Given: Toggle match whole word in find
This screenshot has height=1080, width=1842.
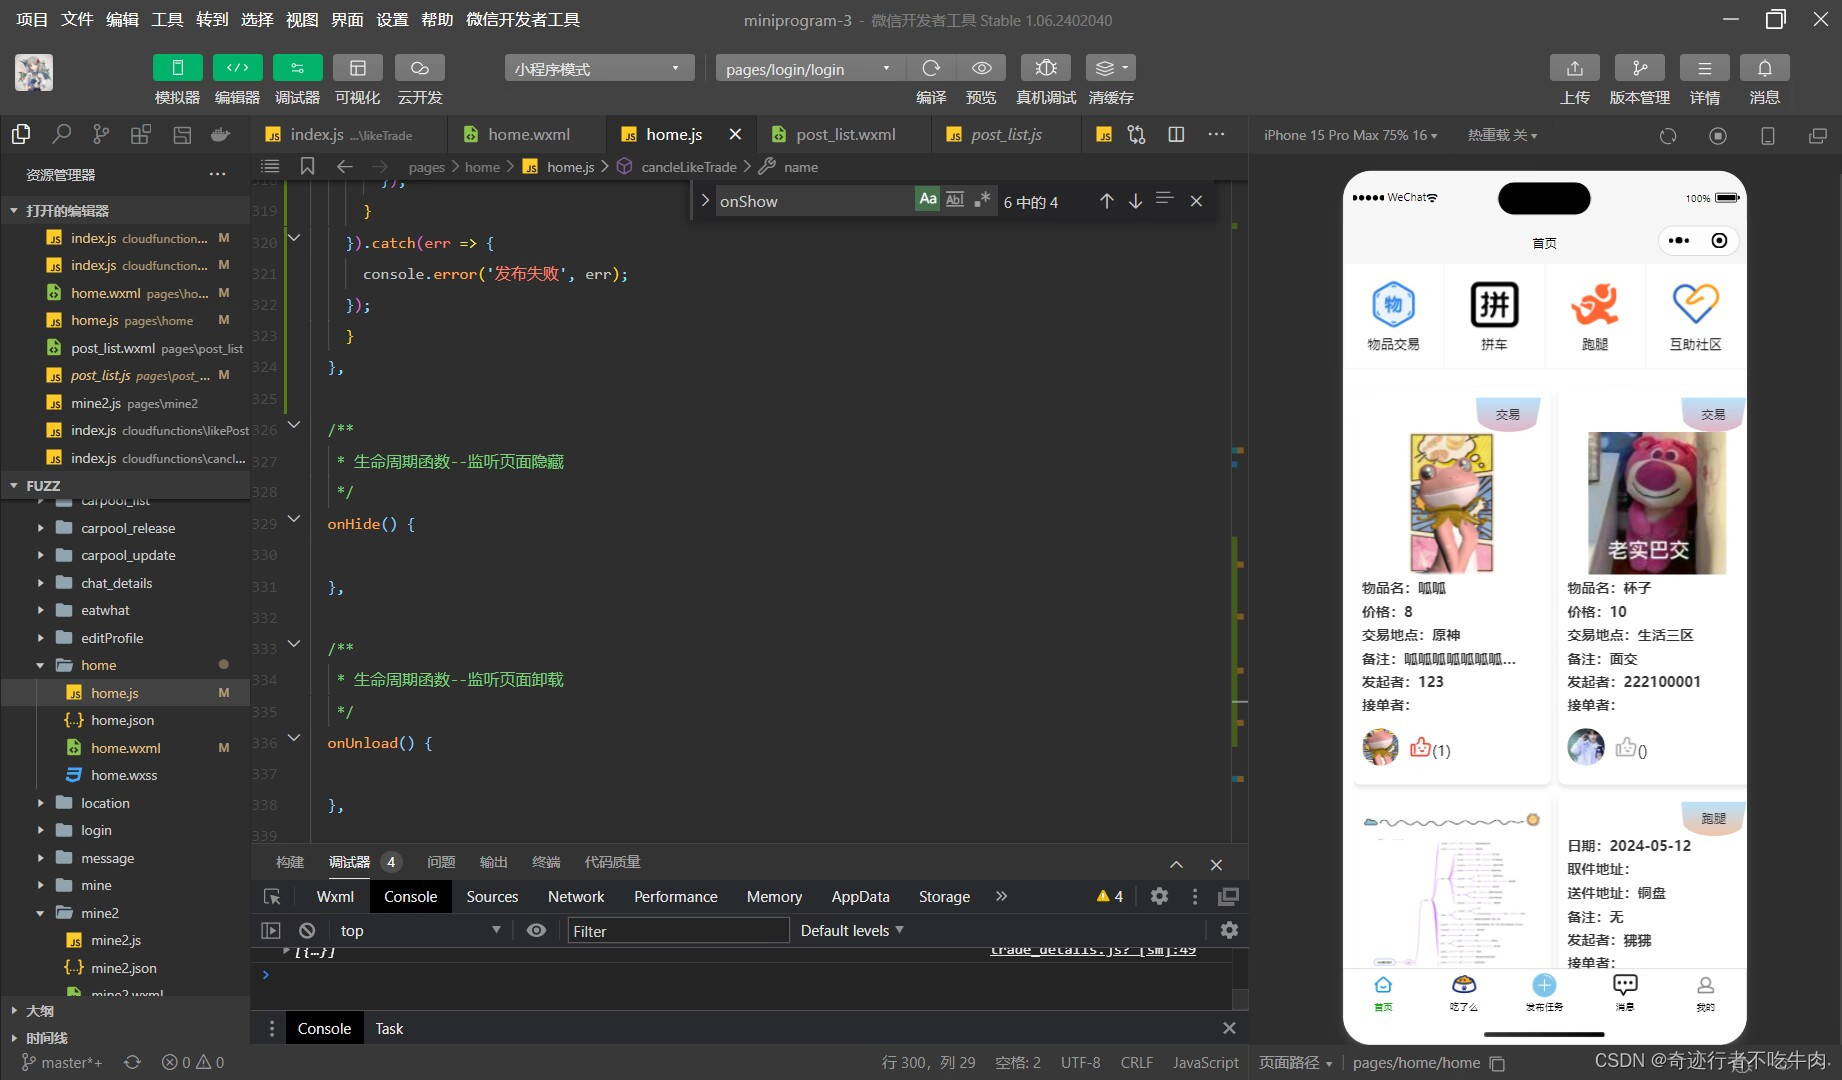Looking at the screenshot, I should (955, 200).
